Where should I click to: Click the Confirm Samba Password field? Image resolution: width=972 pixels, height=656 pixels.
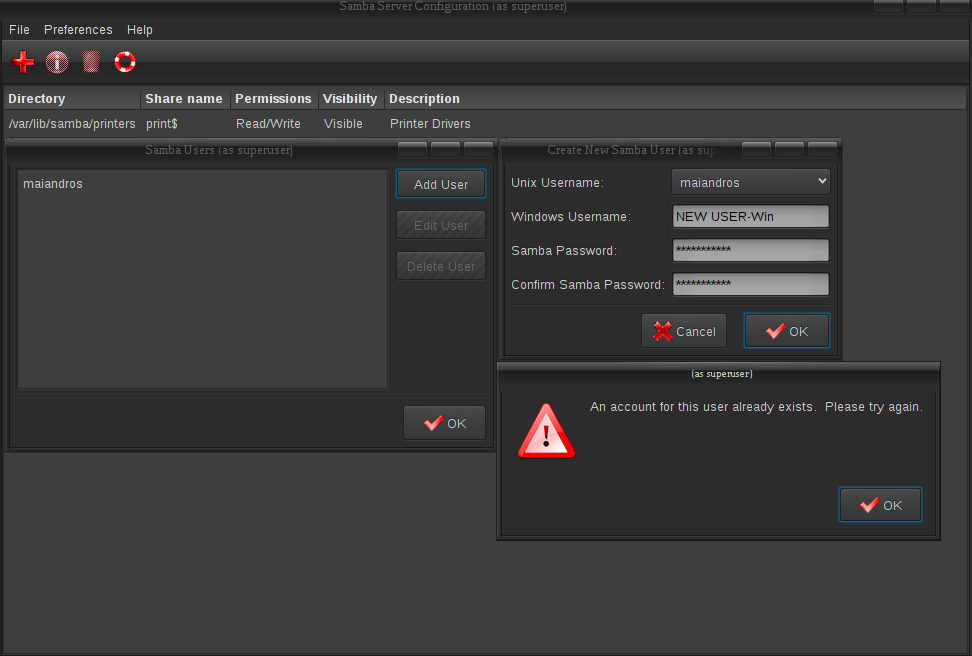(x=751, y=285)
